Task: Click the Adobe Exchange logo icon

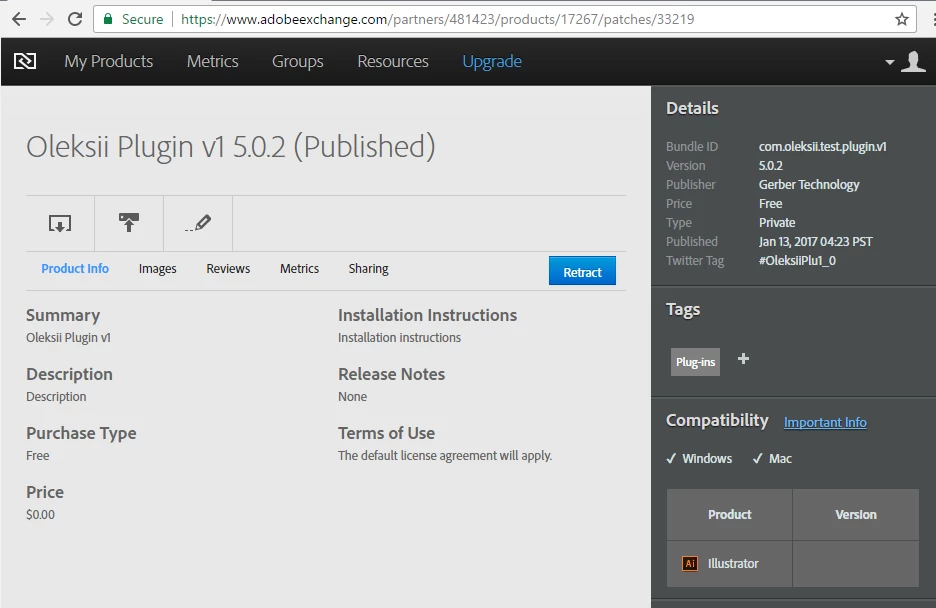Action: tap(25, 61)
